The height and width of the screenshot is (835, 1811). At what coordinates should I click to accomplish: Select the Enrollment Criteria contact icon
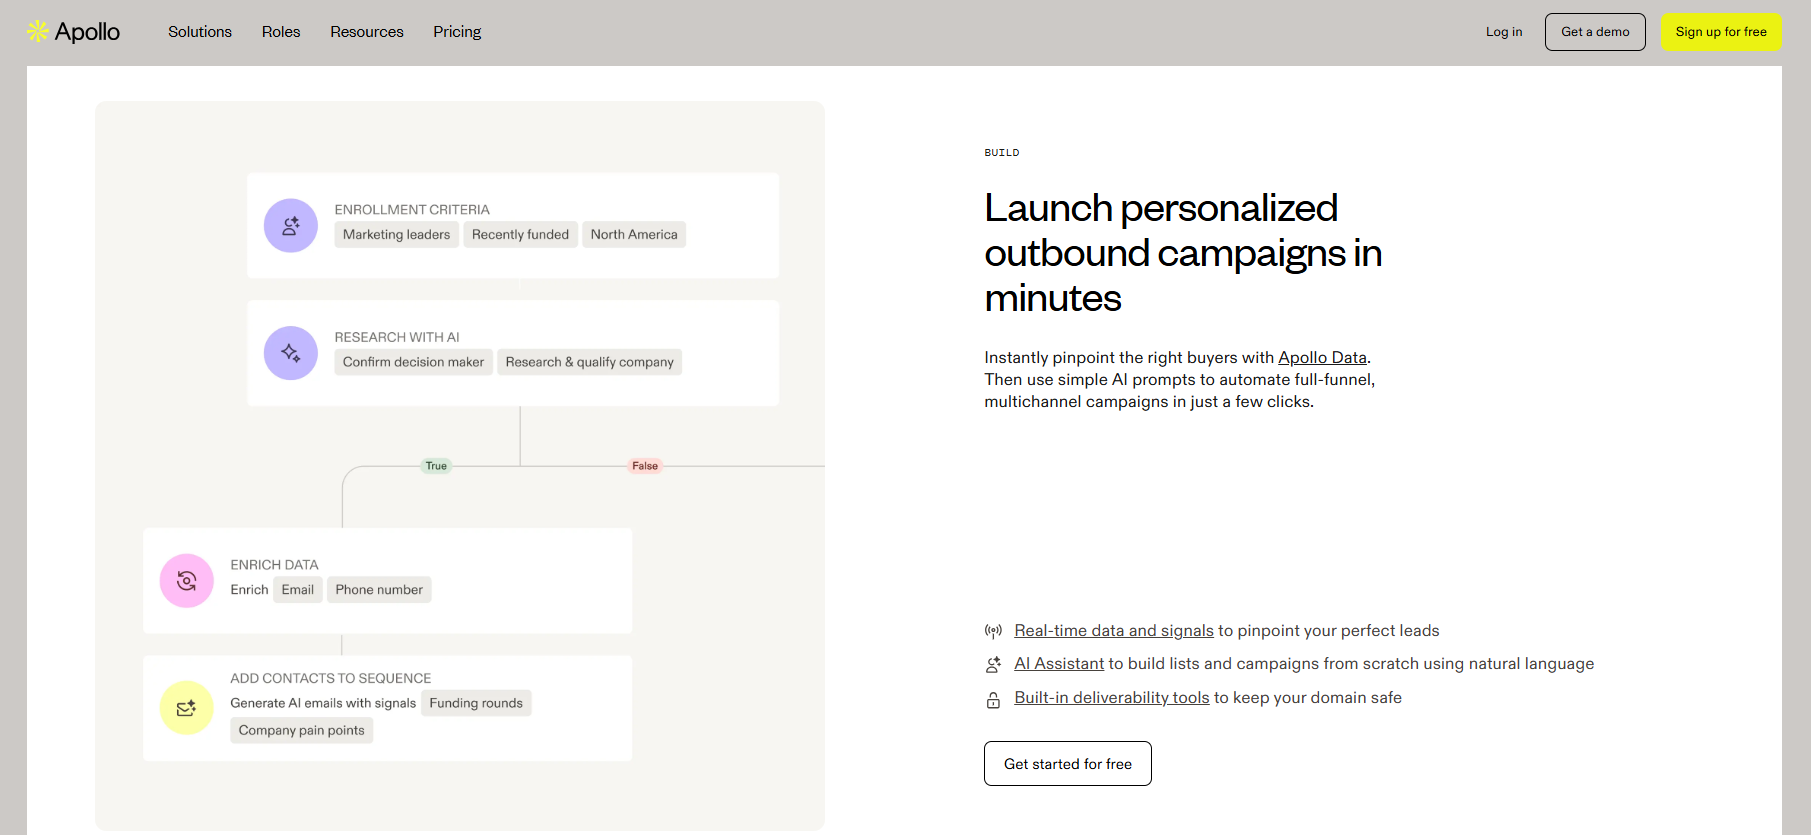(x=290, y=225)
